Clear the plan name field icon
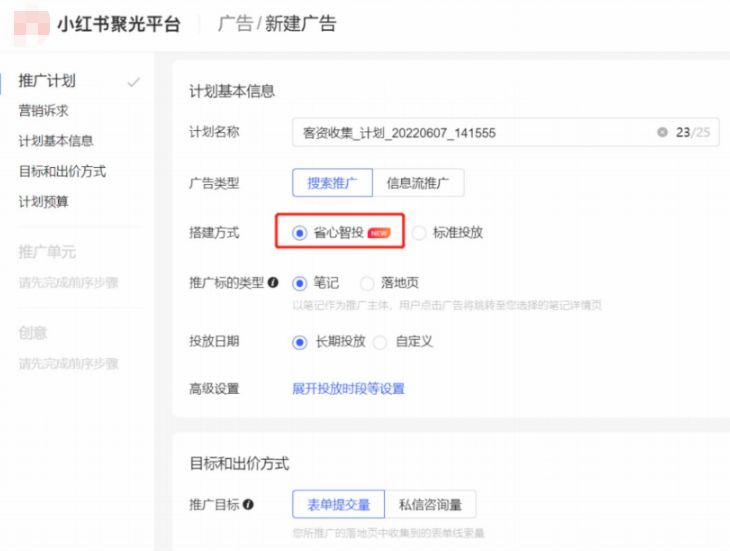730x551 pixels. (x=662, y=132)
